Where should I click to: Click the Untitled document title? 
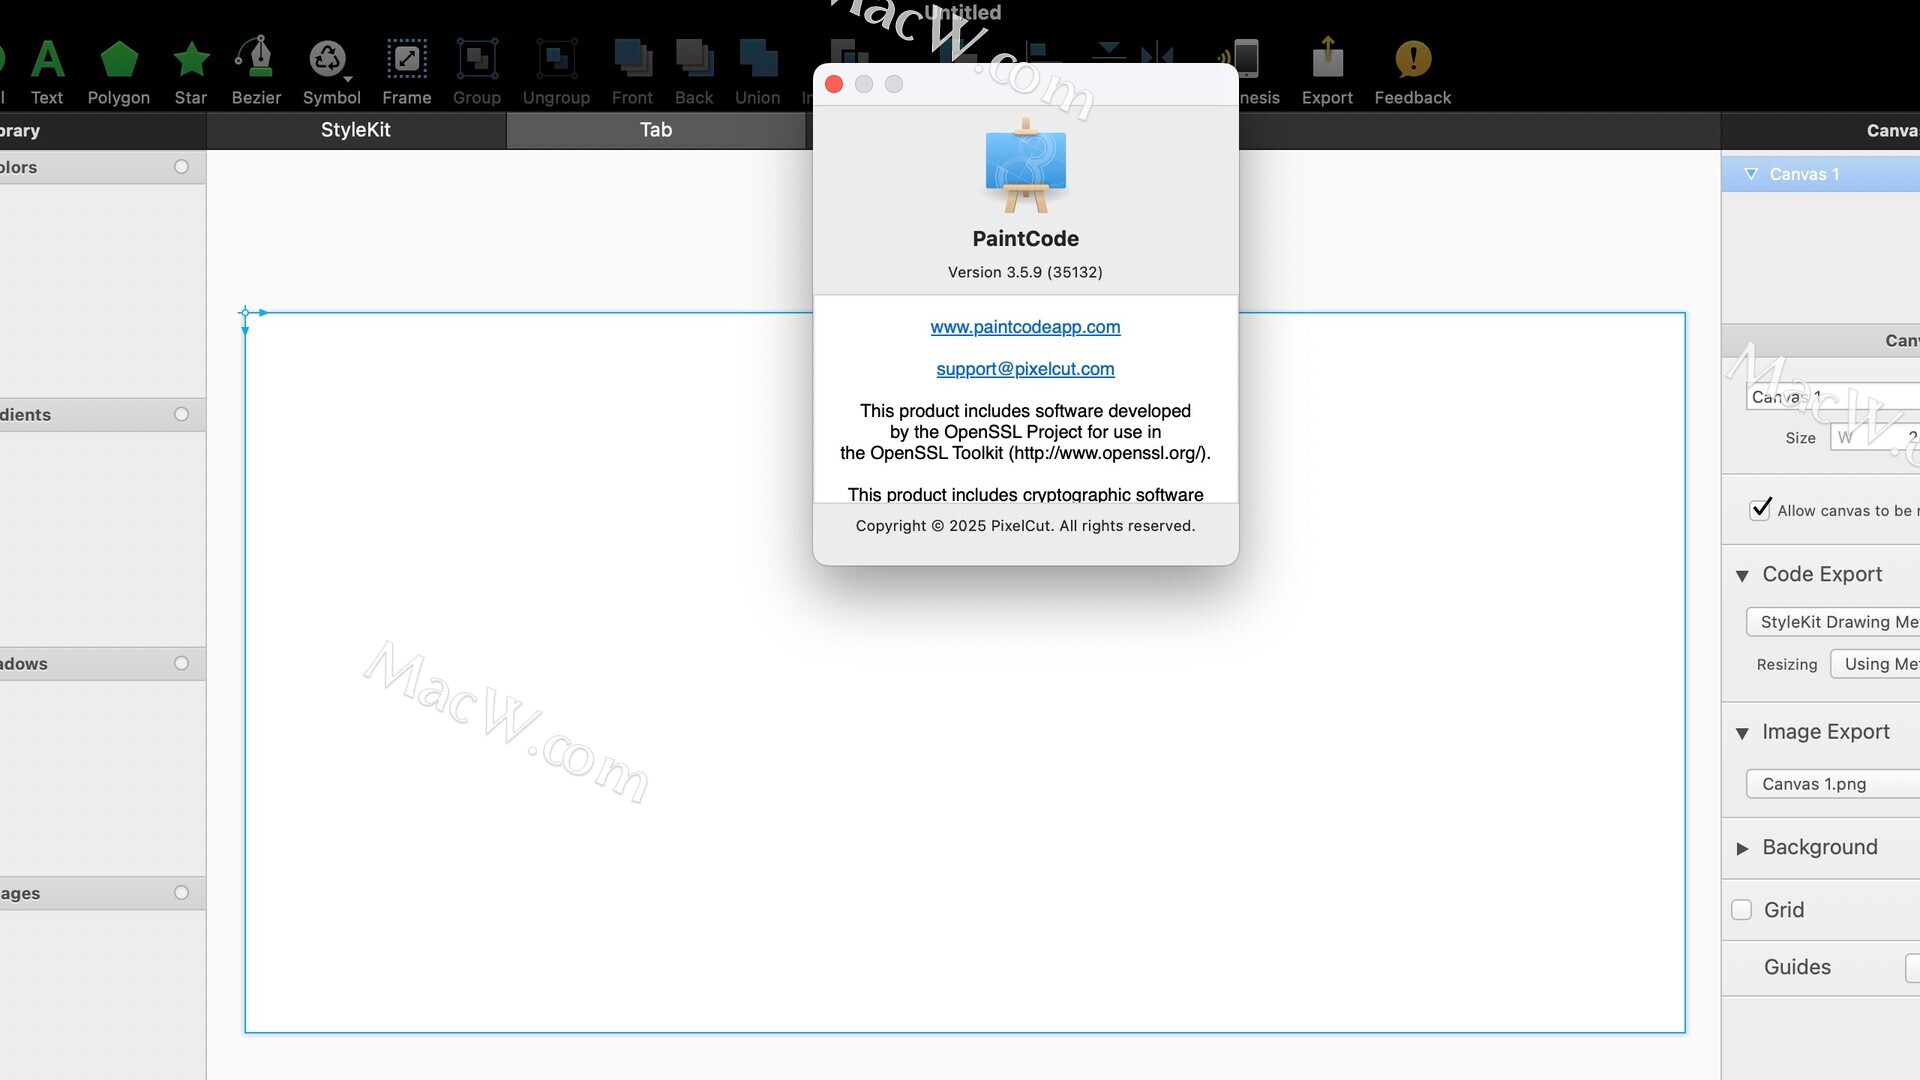coord(962,12)
